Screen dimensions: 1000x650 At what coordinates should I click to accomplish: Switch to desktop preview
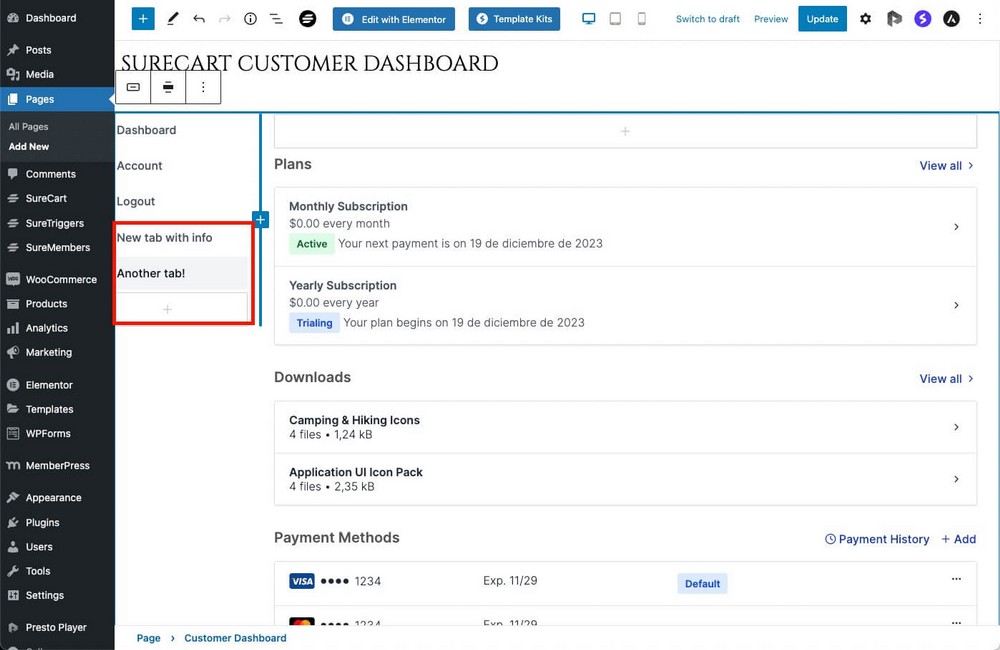pyautogui.click(x=589, y=19)
